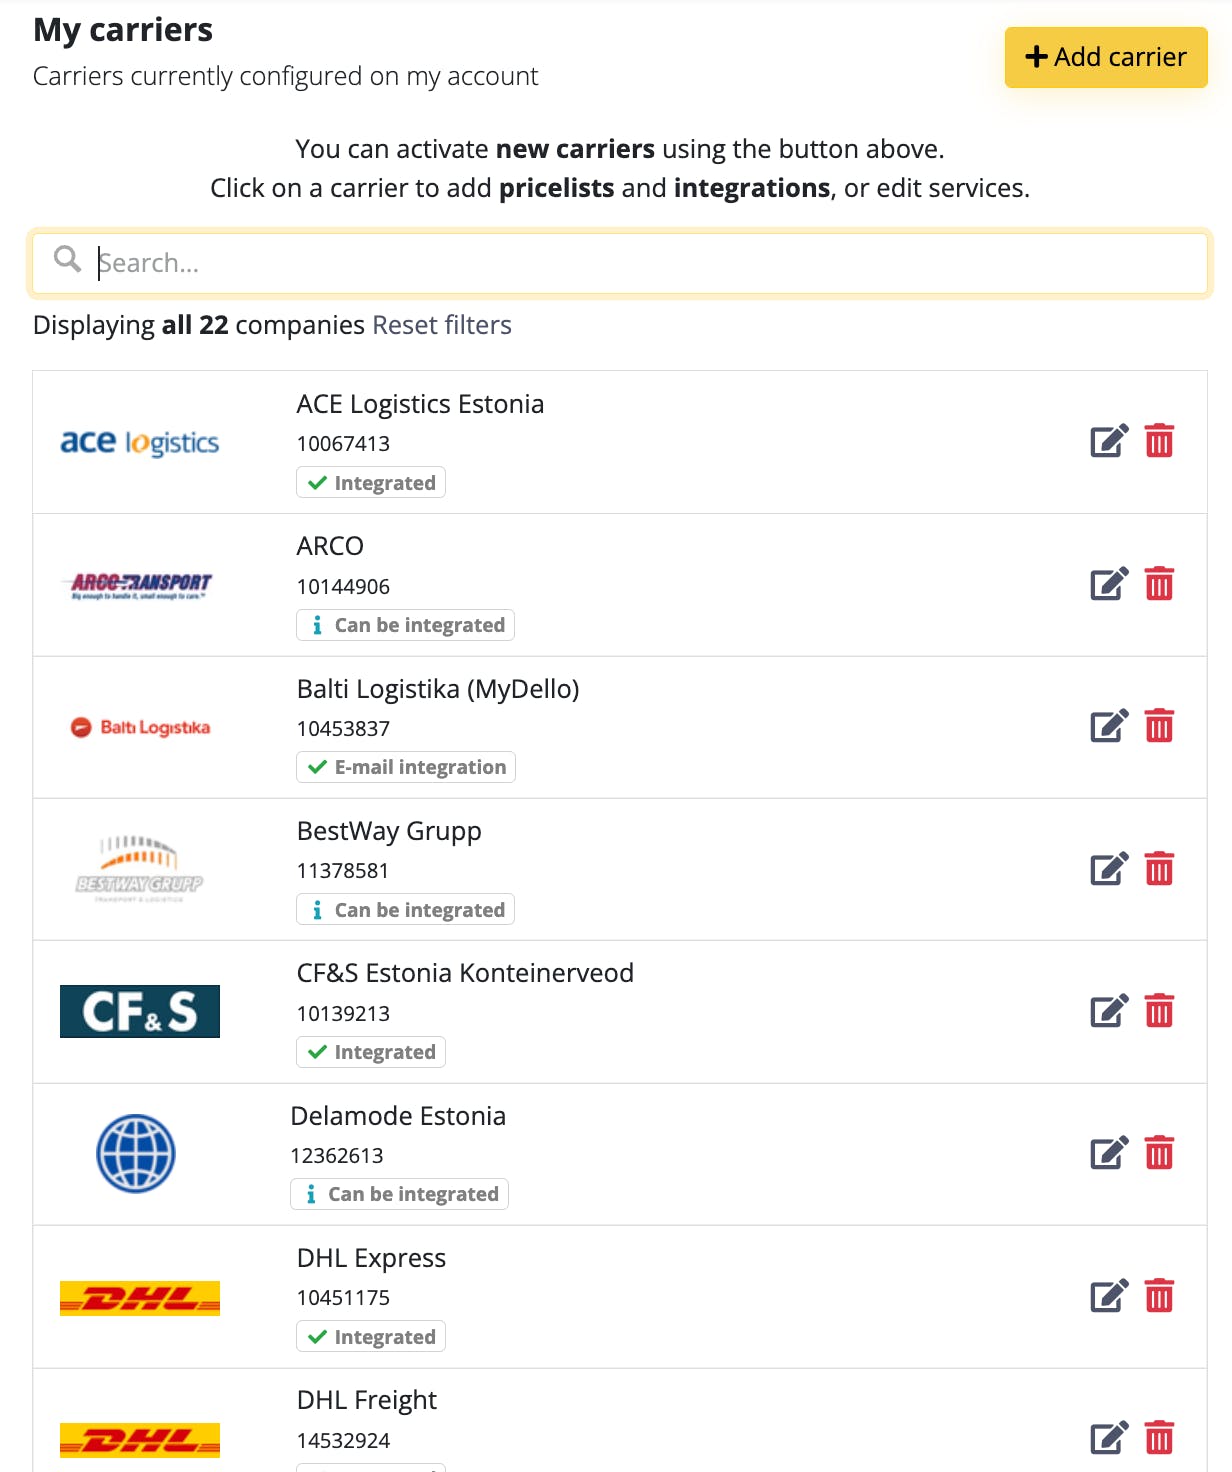Edit Balti Logistika (MyDello) carrier
This screenshot has width=1232, height=1472.
pos(1109,726)
